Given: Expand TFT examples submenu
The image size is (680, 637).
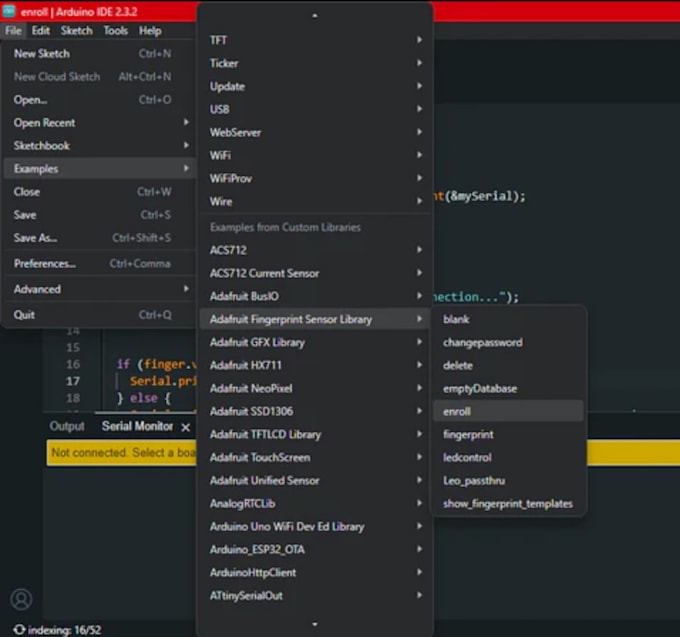Looking at the screenshot, I should click(x=315, y=40).
